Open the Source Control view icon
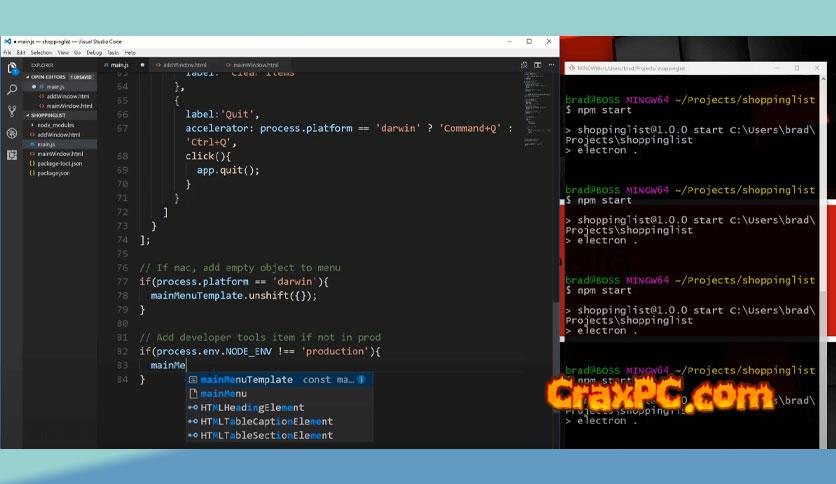Viewport: 836px width, 484px height. point(12,111)
